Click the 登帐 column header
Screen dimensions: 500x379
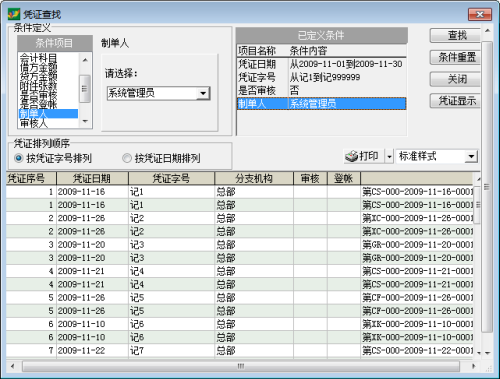[x=344, y=179]
